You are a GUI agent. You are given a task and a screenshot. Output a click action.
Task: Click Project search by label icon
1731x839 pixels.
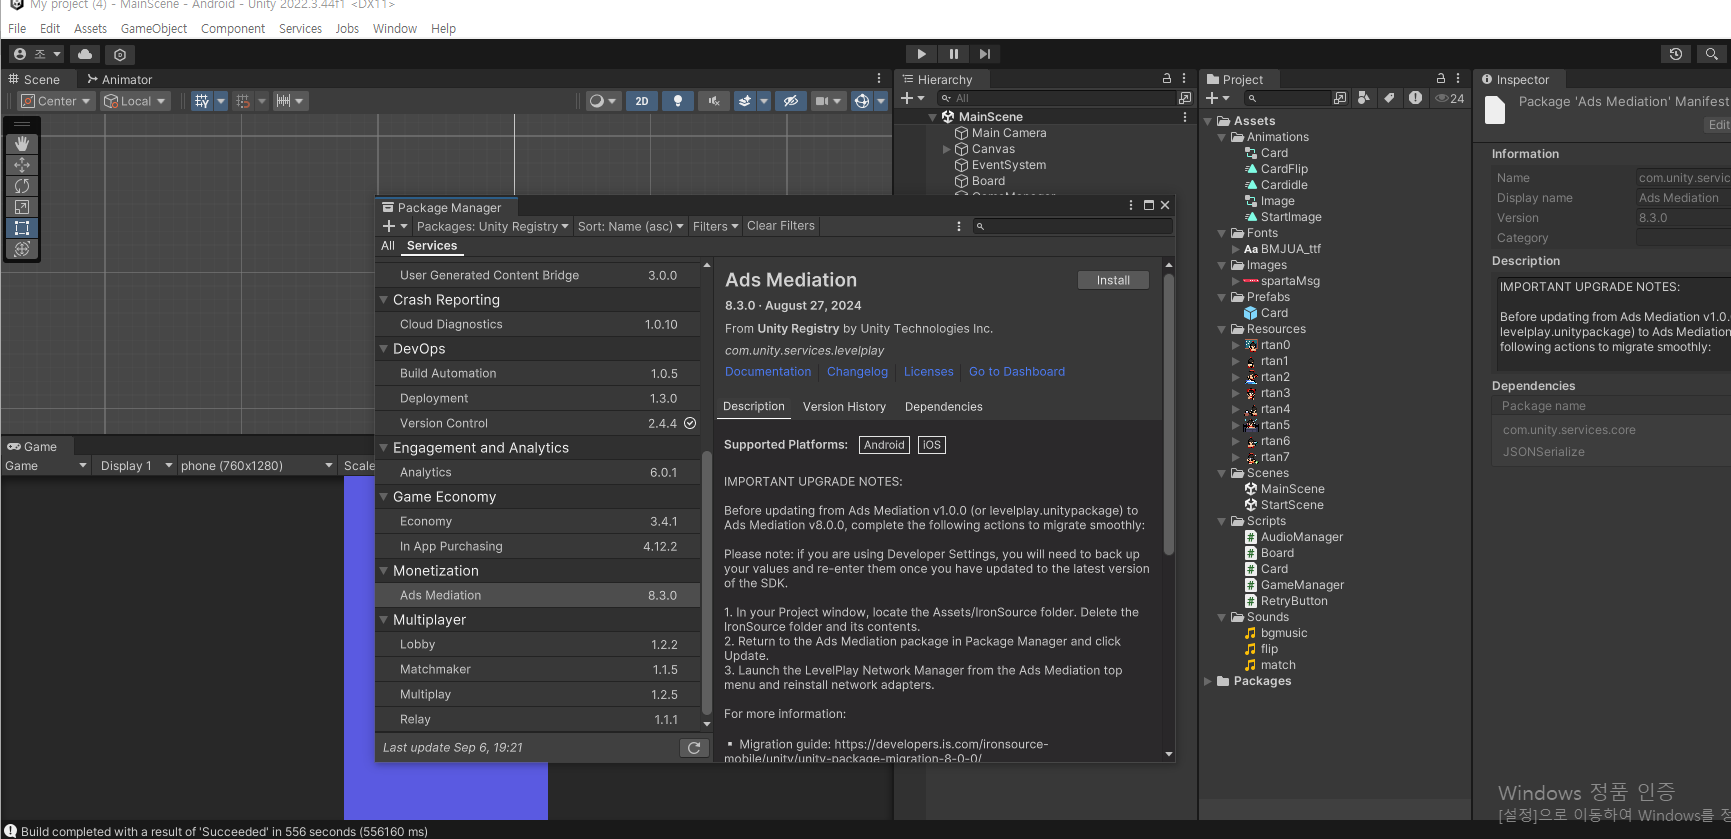pos(1389,98)
